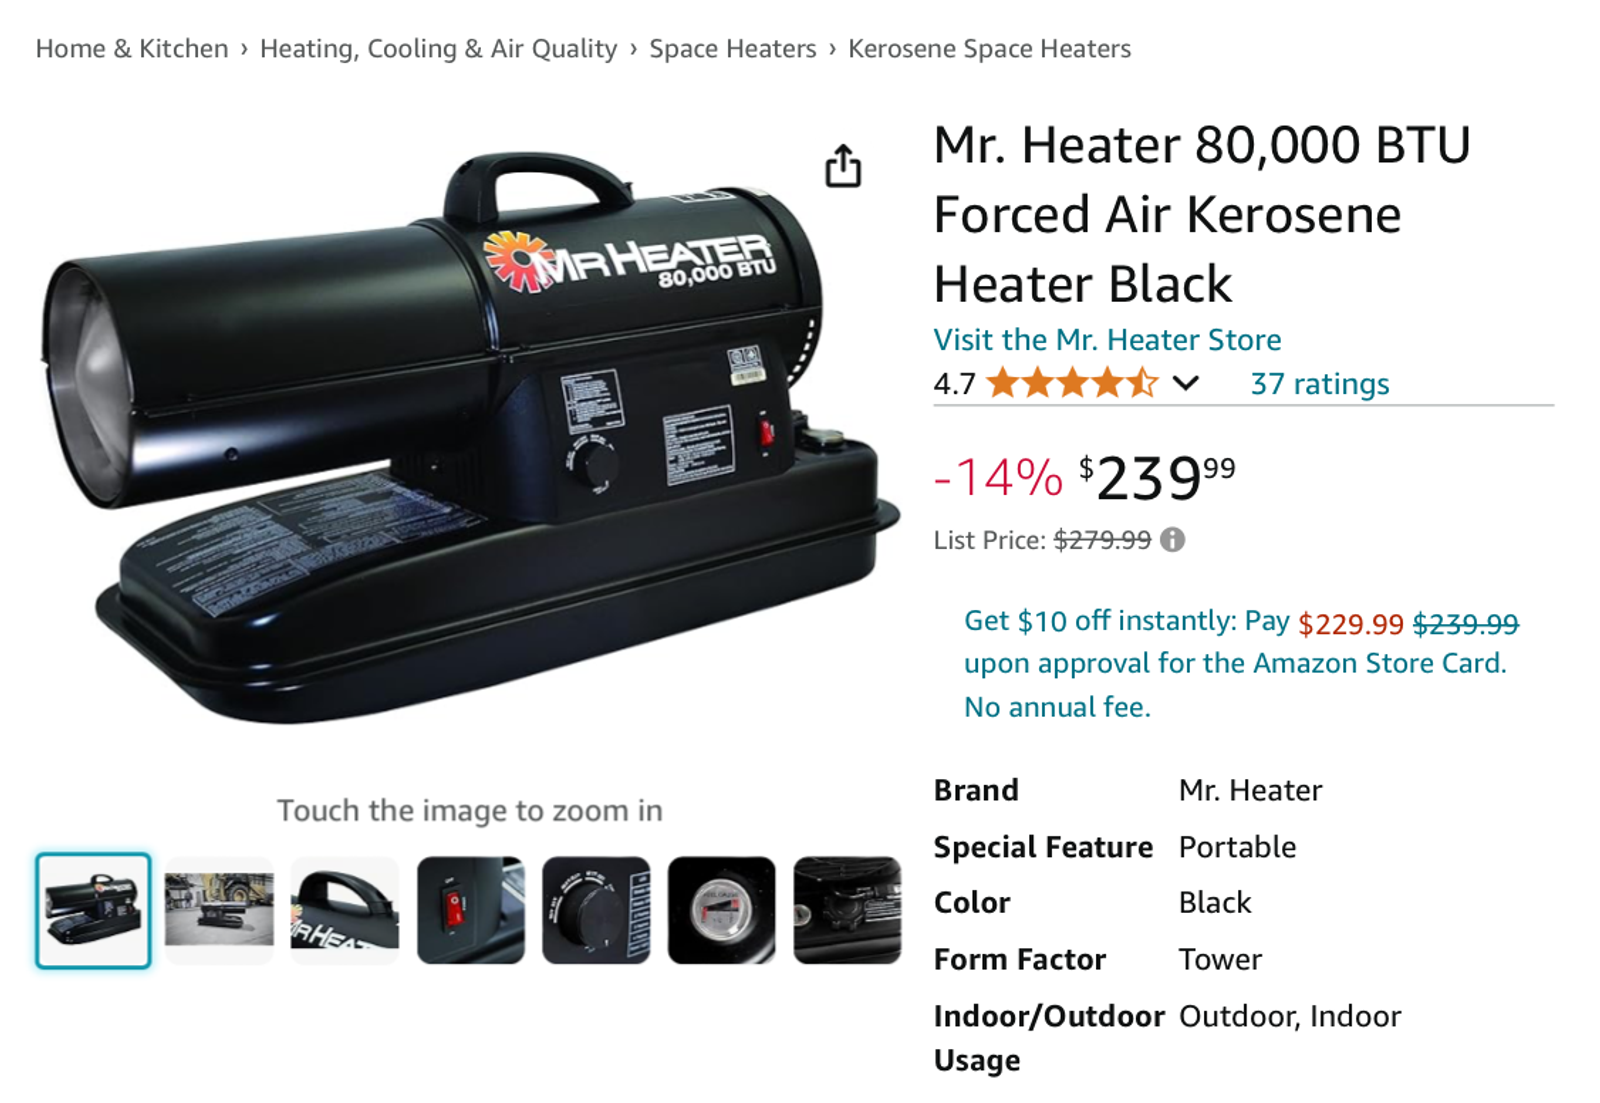Expand the star rating chevron
1600x1103 pixels.
pyautogui.click(x=1186, y=383)
